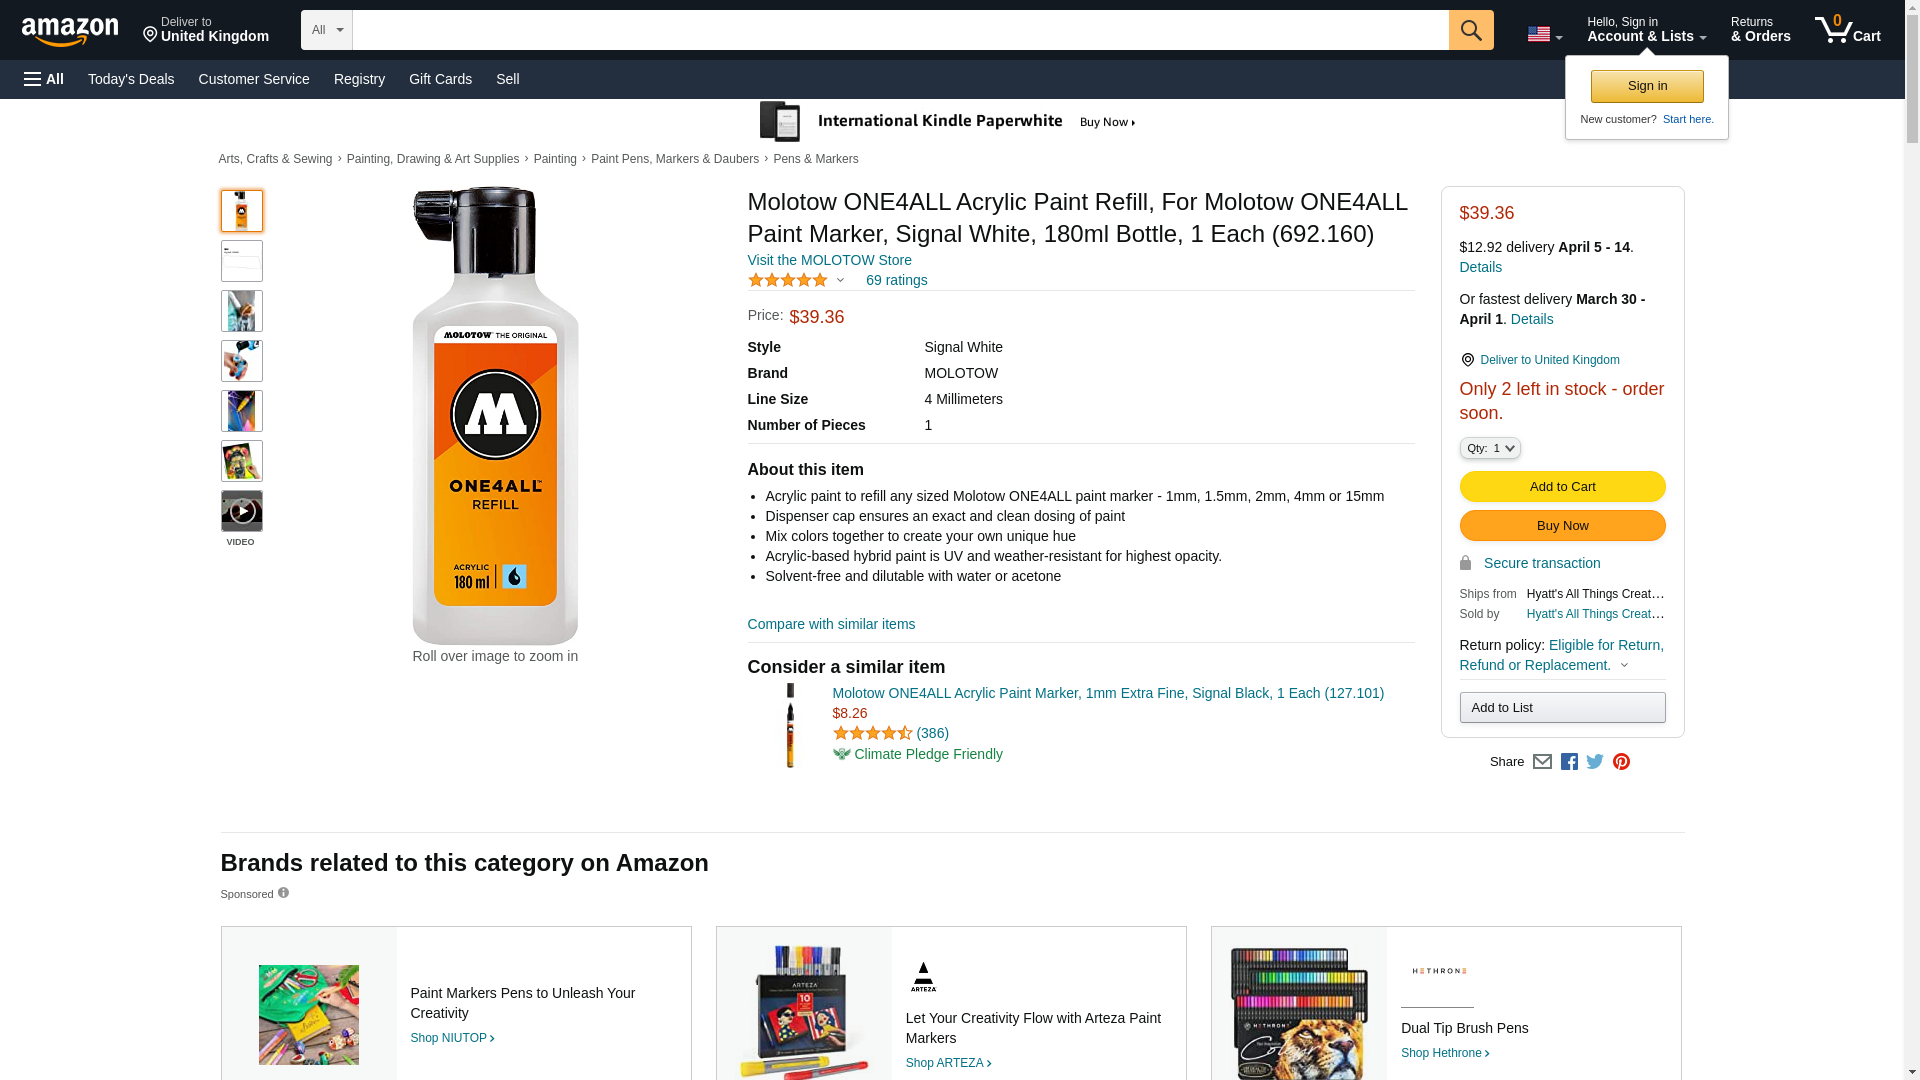Expand return policy details chevron
Screen dimensions: 1920x1080
click(1624, 666)
